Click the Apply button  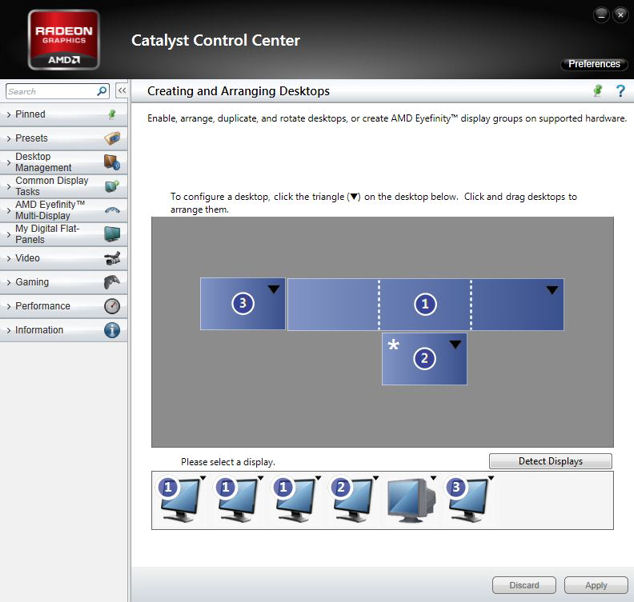click(596, 585)
